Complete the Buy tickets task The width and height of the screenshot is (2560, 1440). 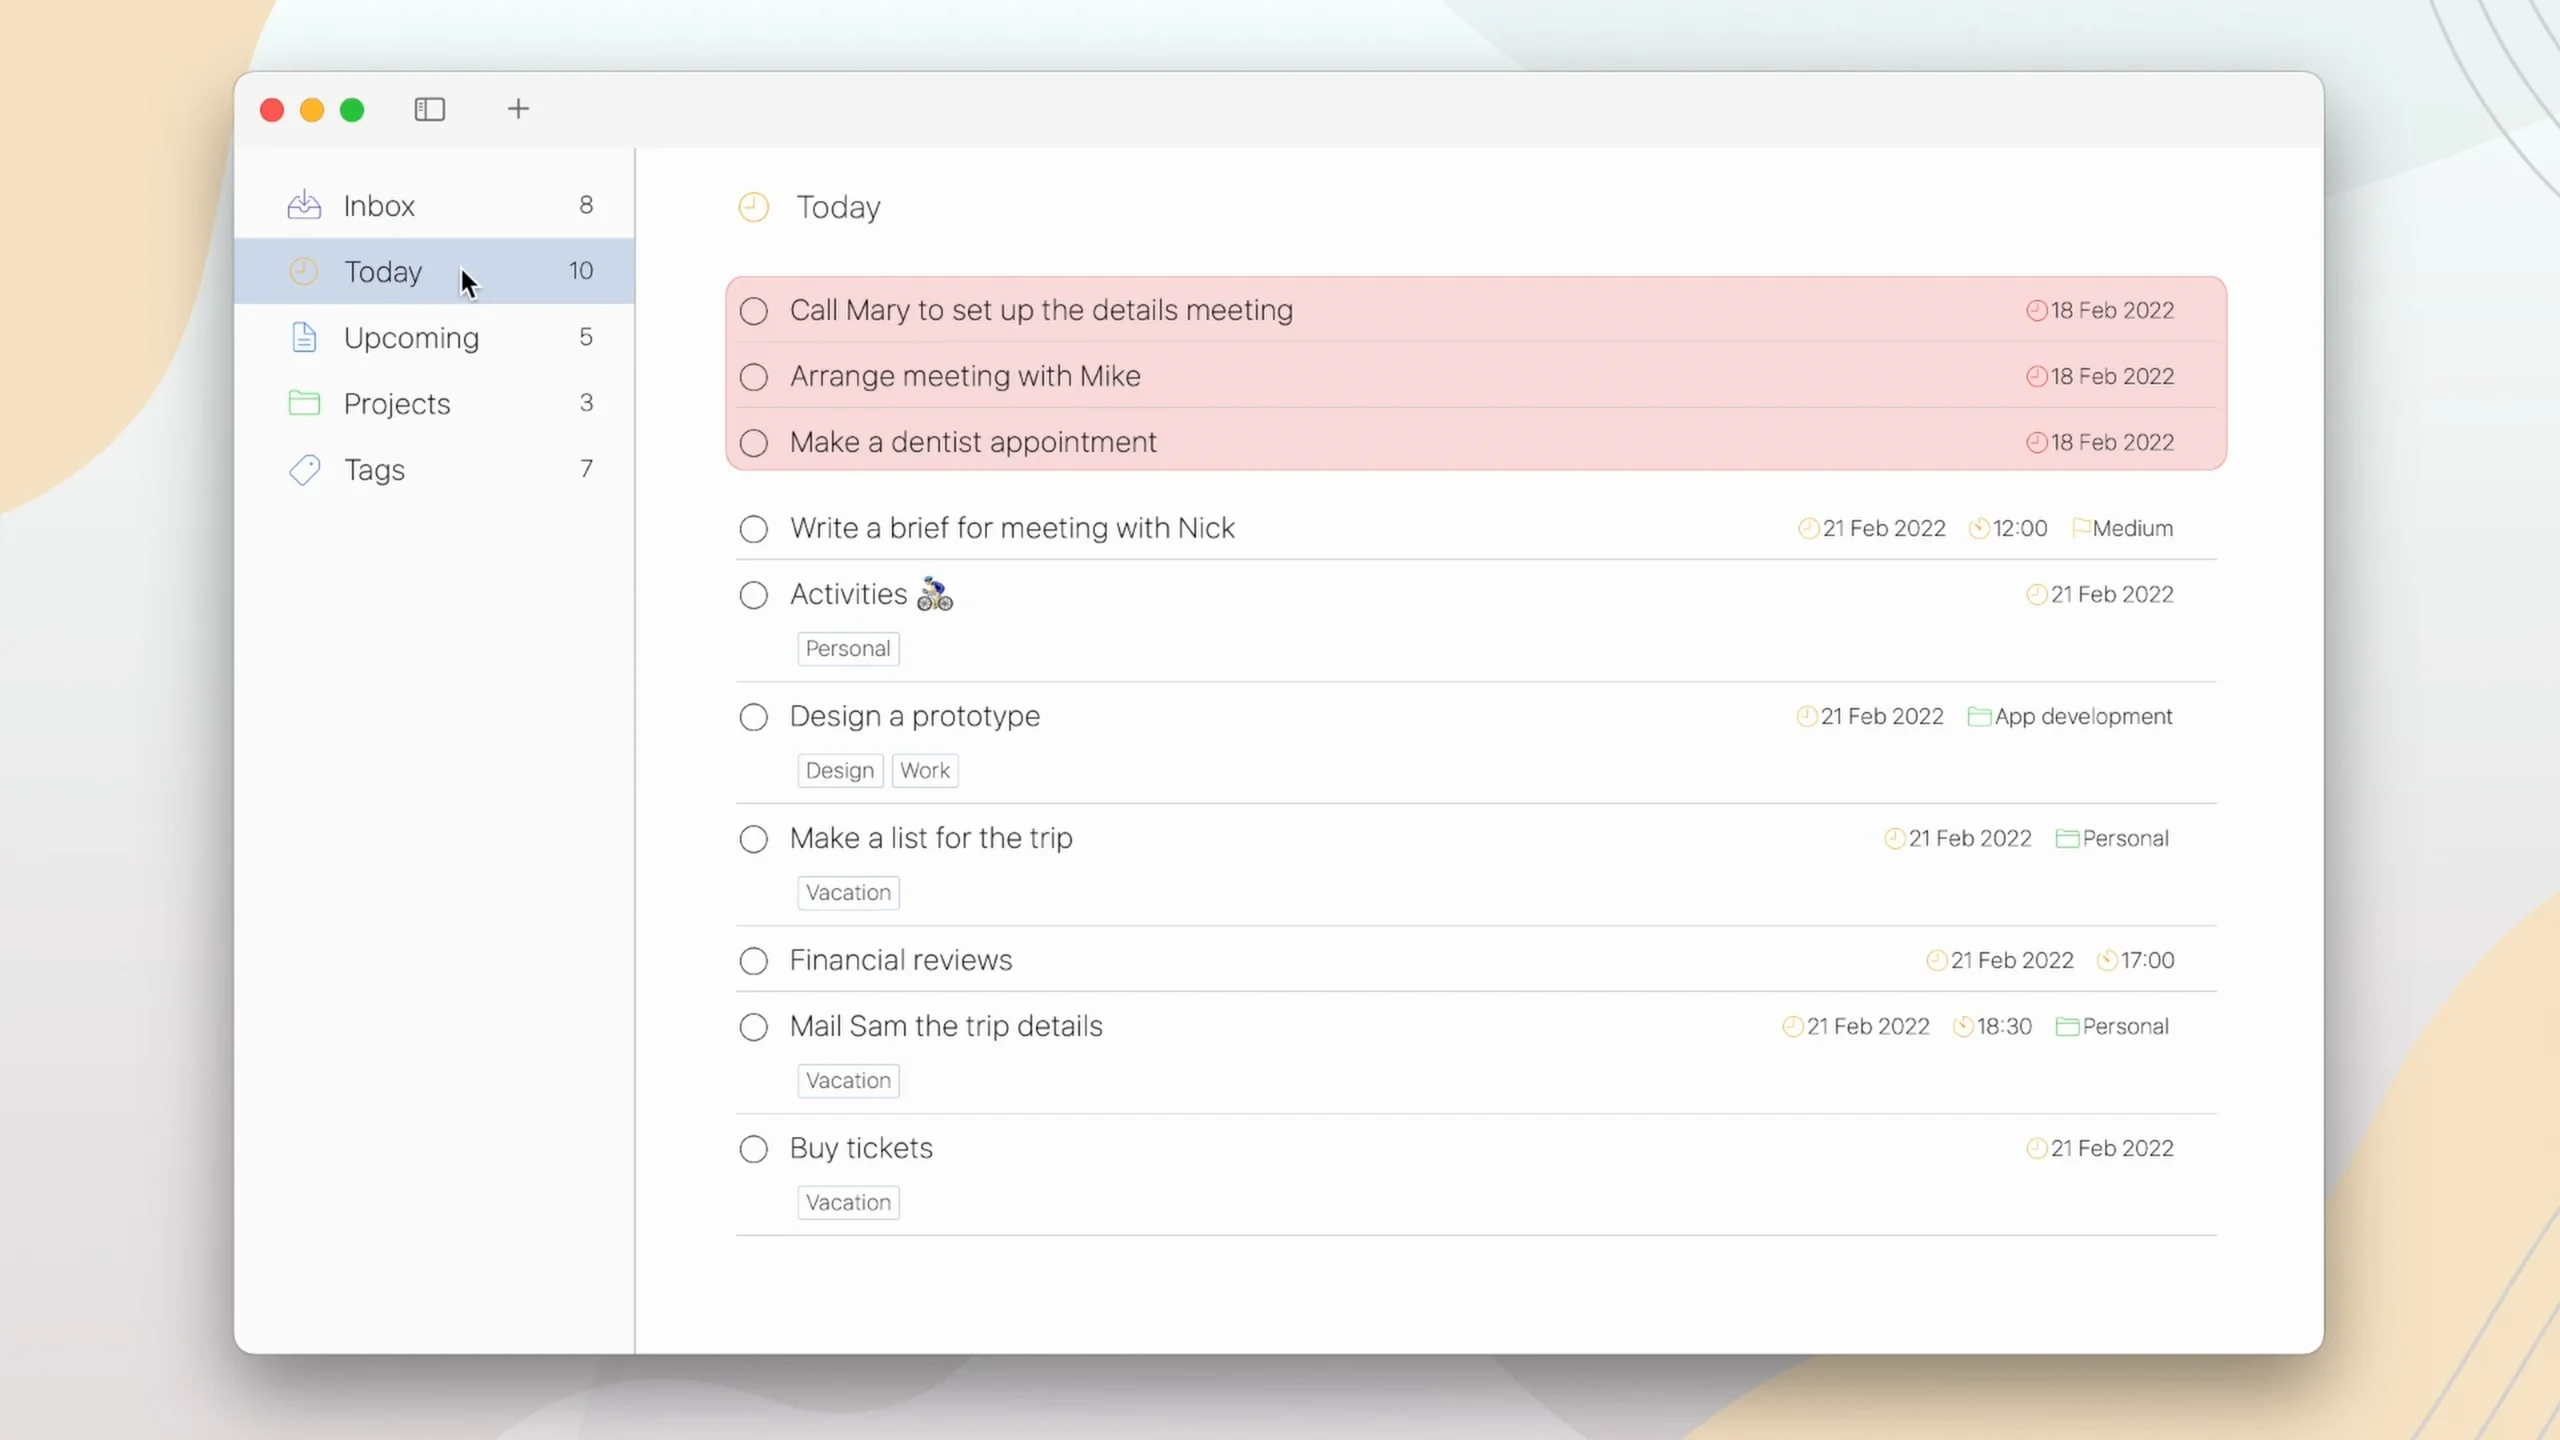click(754, 1149)
